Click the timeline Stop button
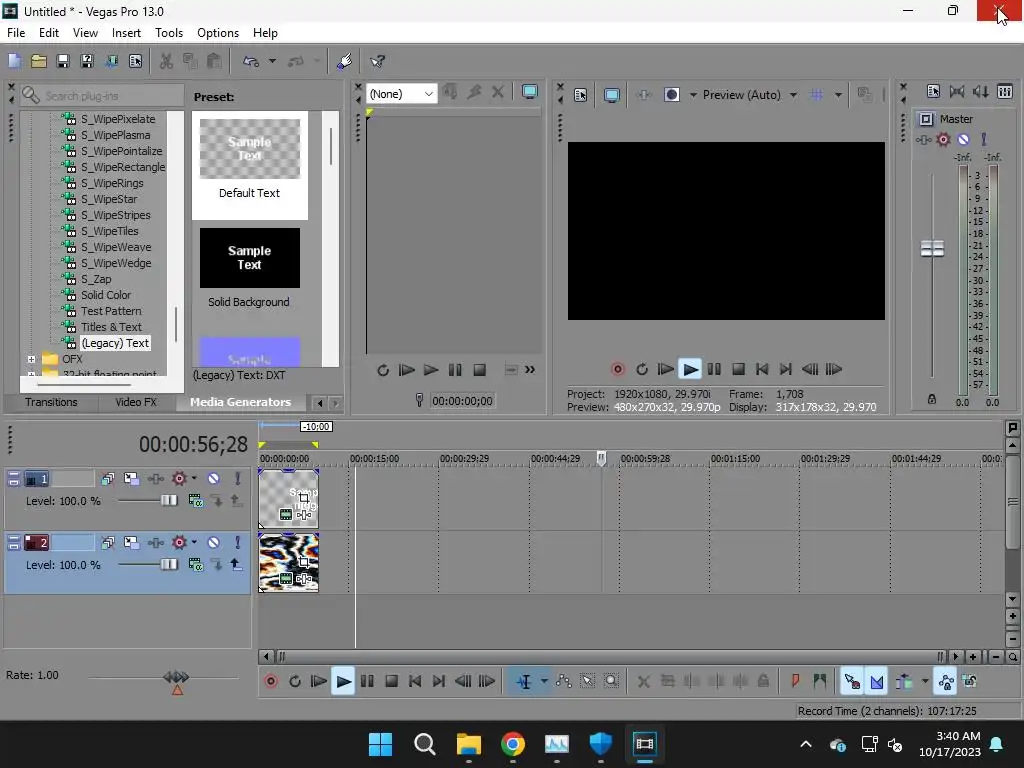This screenshot has height=768, width=1024. point(391,681)
